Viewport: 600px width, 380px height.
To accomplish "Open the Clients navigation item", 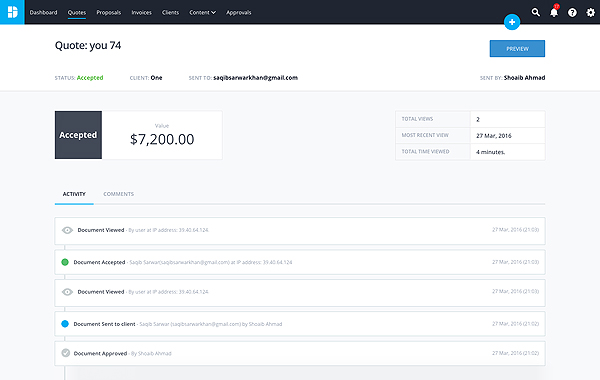I will pyautogui.click(x=170, y=13).
